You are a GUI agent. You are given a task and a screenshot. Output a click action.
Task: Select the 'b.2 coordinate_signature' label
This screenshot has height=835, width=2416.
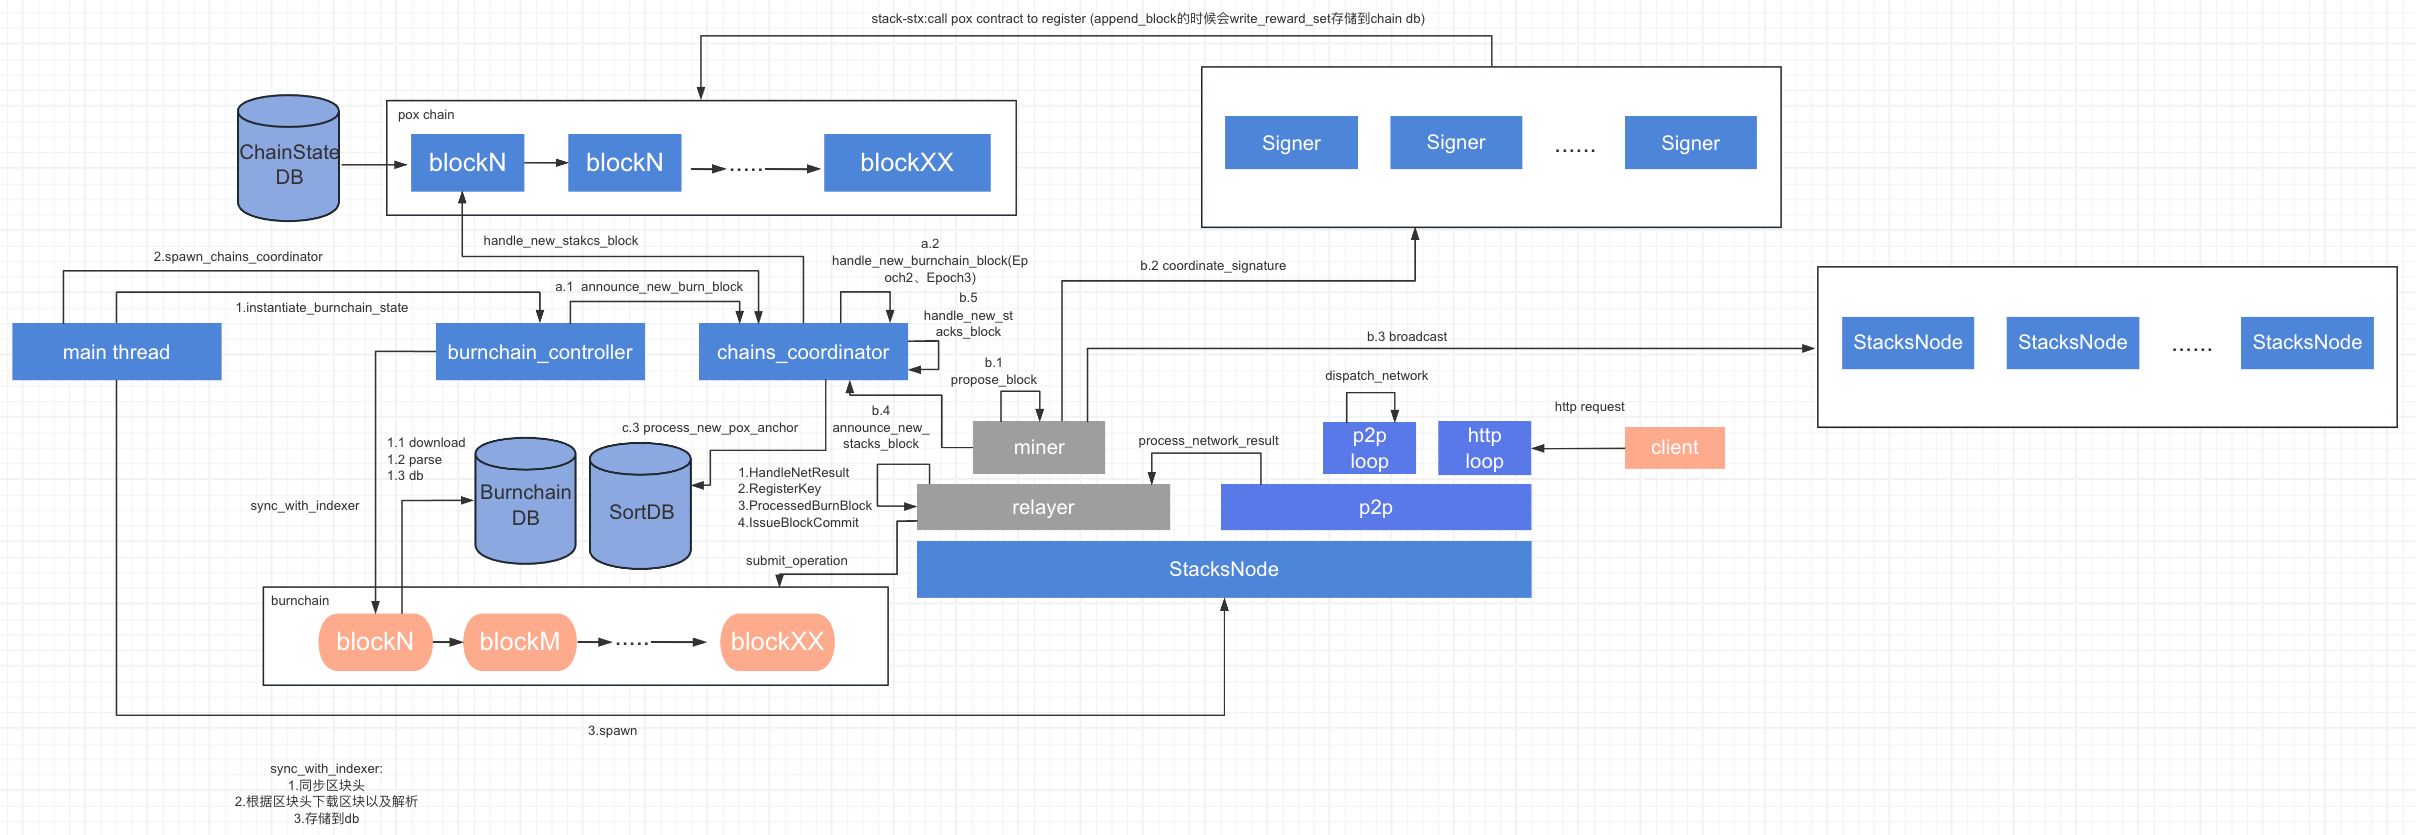(x=1212, y=266)
